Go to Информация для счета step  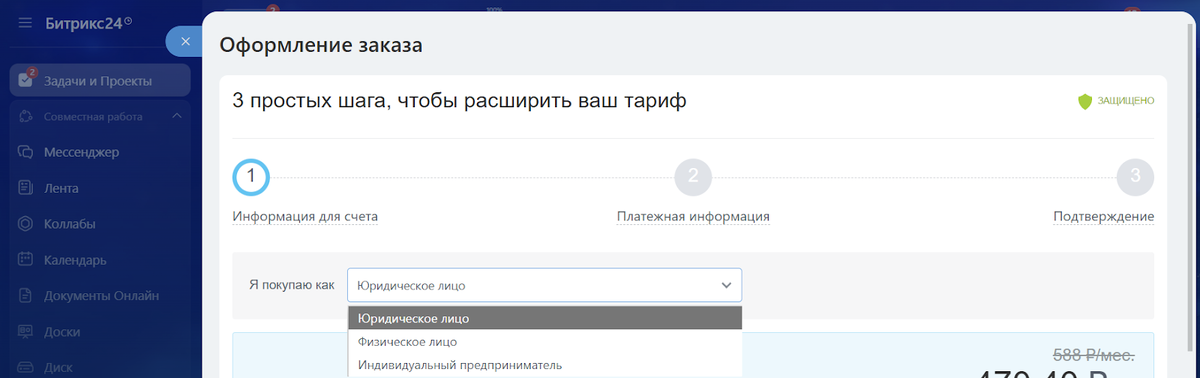coord(305,216)
